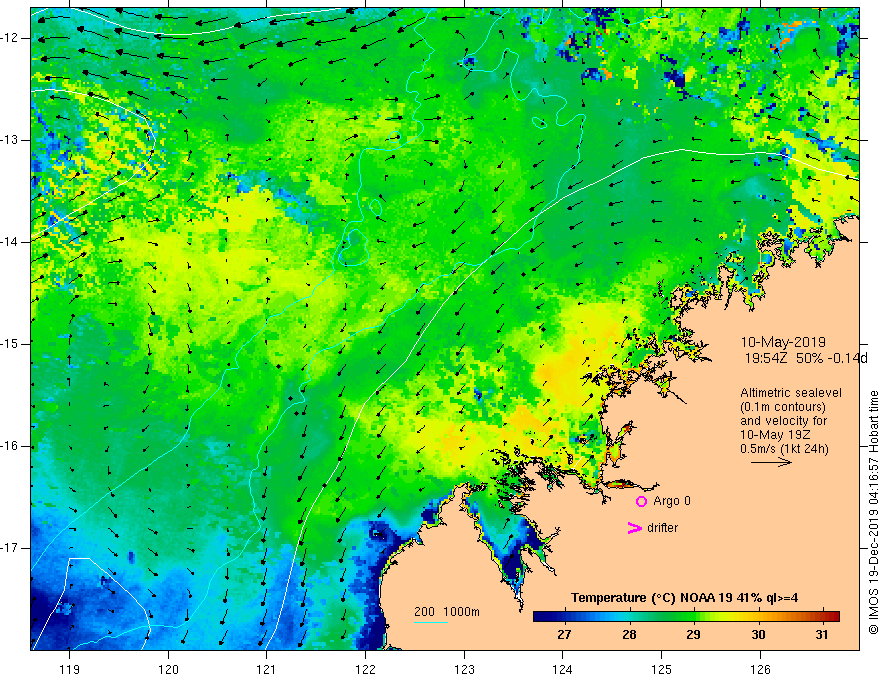Viewport: 880px width, 680px height.
Task: Click the latitude axis label -17
Action: pyautogui.click(x=11, y=548)
